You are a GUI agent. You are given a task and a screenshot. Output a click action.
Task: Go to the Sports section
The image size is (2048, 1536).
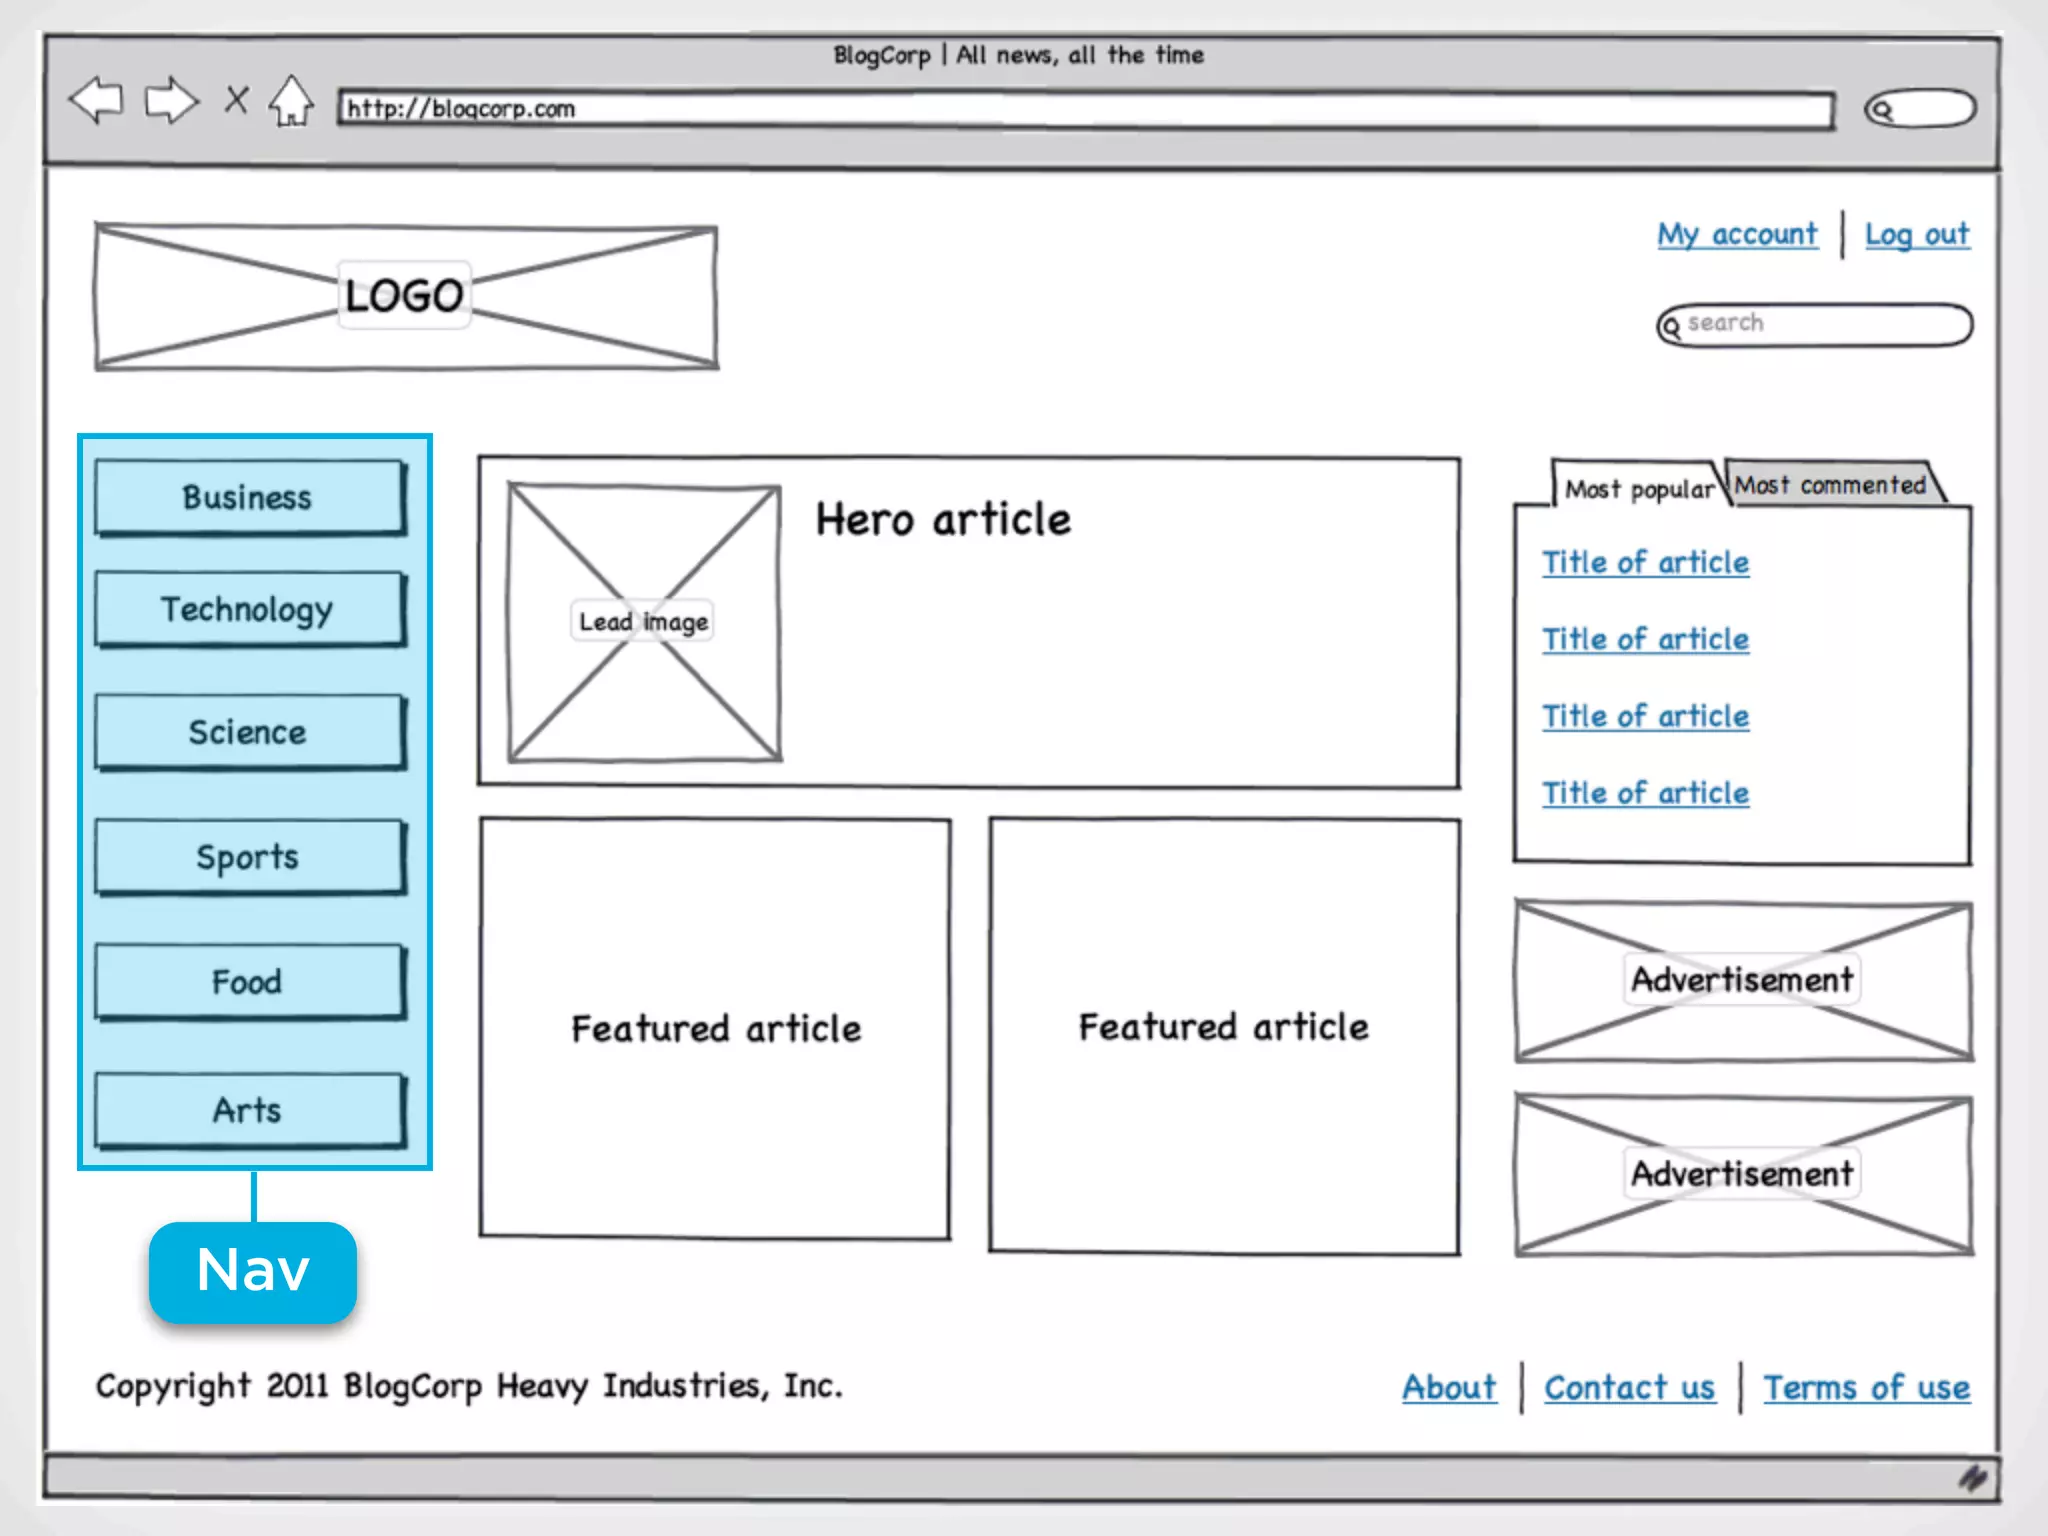tap(249, 857)
